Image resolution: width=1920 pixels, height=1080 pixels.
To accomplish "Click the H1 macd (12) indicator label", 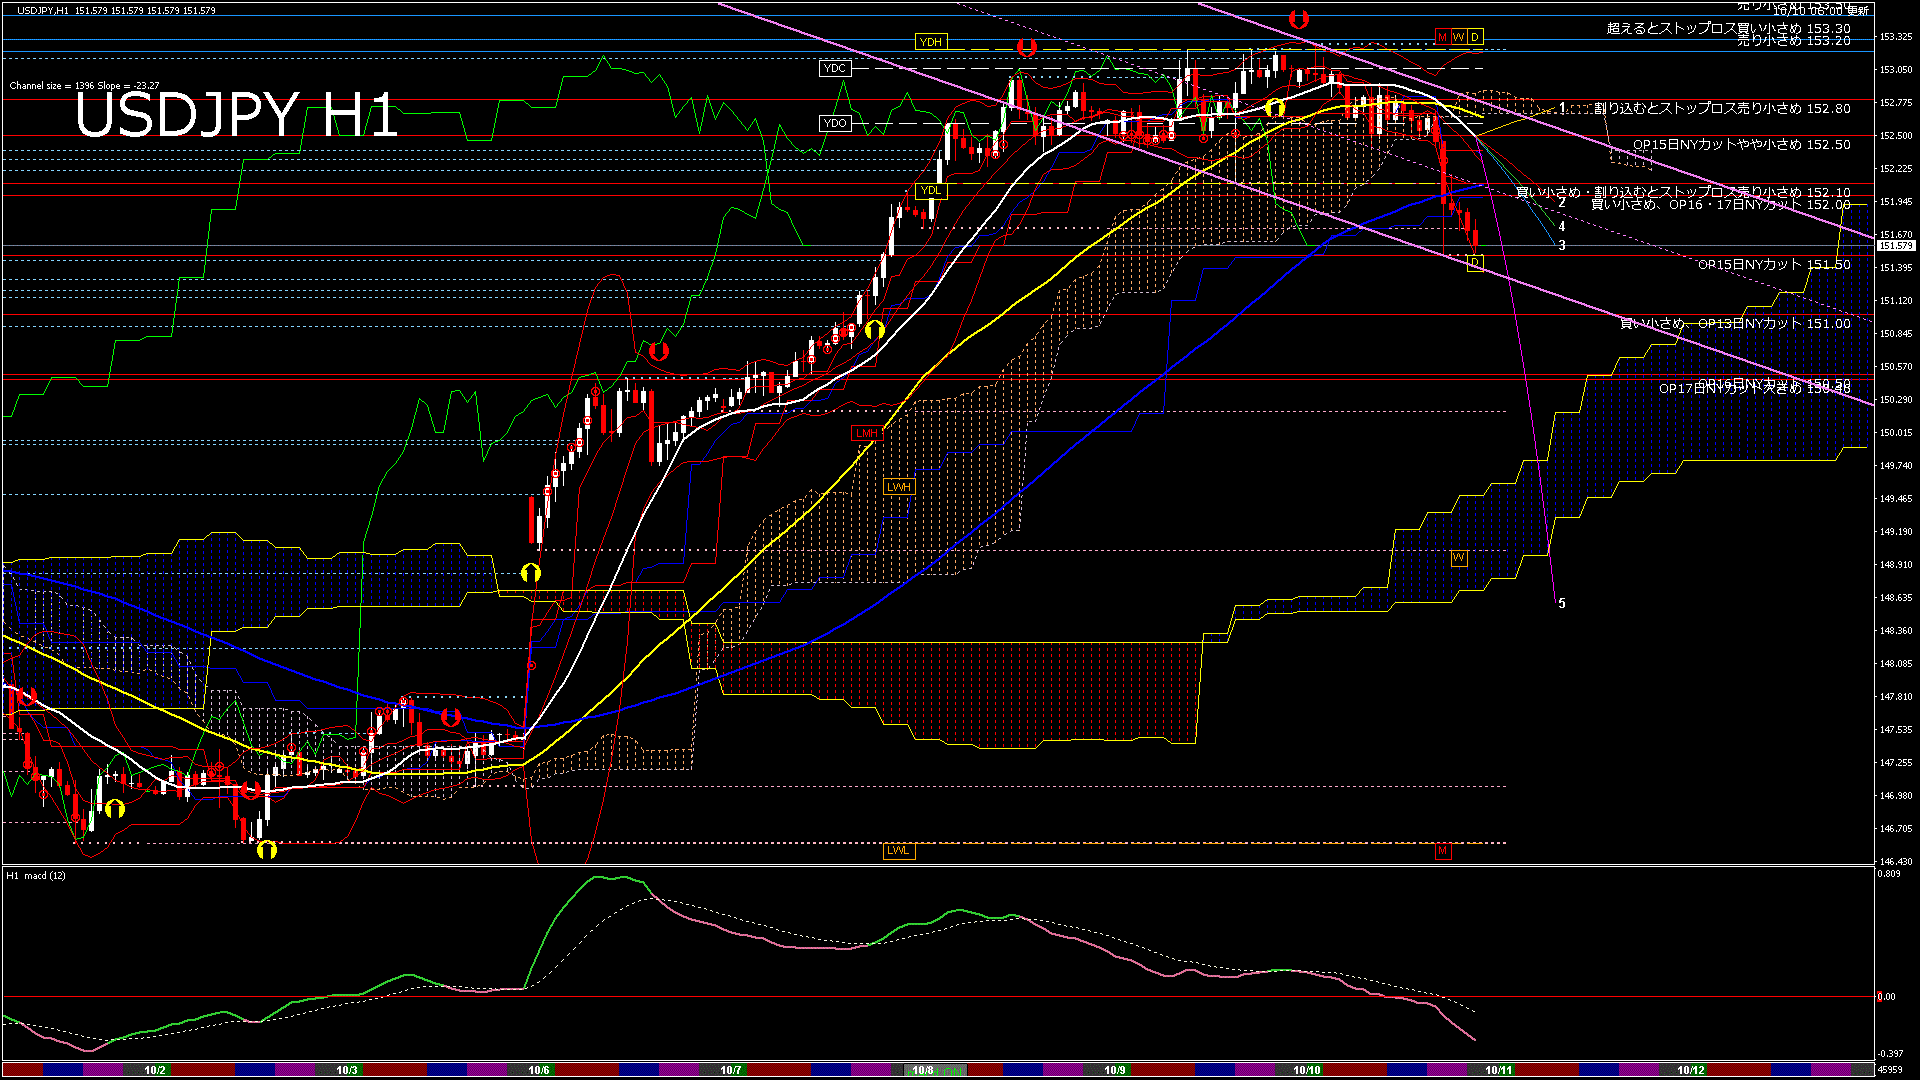I will (x=36, y=875).
